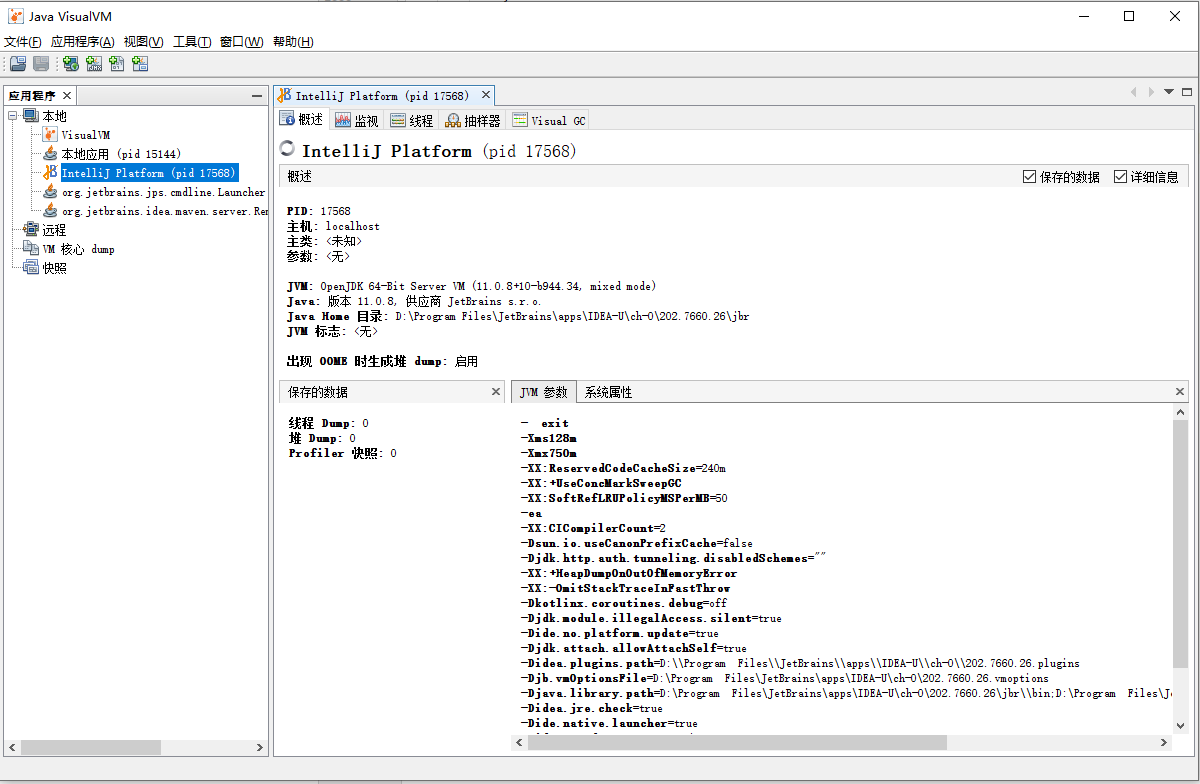Click the Load (open file) toolbar icon

point(18,64)
